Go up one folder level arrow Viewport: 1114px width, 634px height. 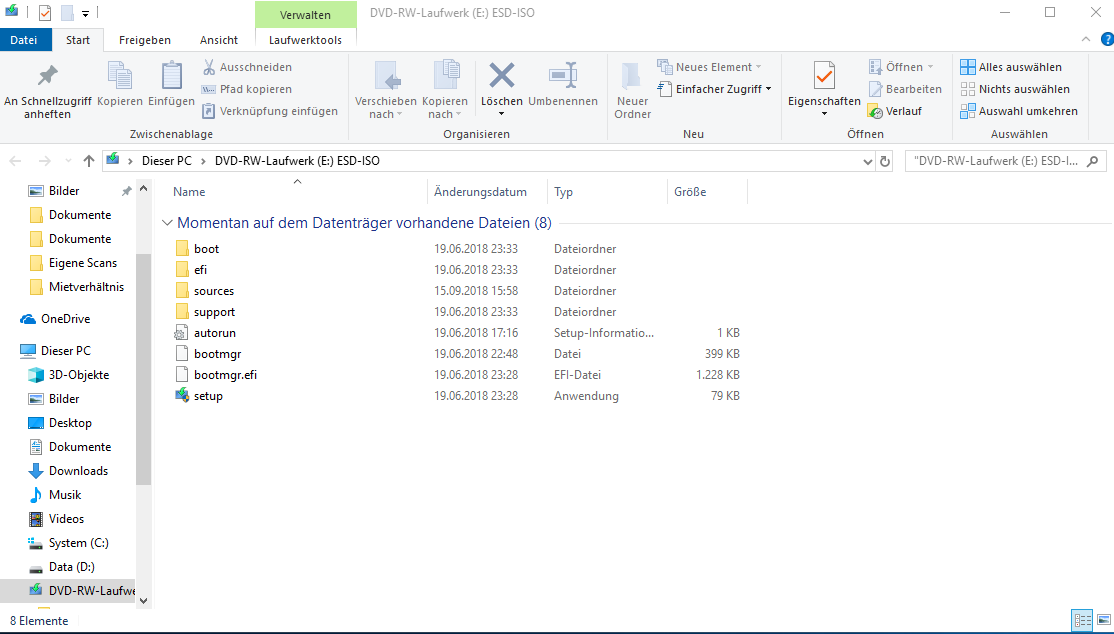pyautogui.click(x=89, y=161)
